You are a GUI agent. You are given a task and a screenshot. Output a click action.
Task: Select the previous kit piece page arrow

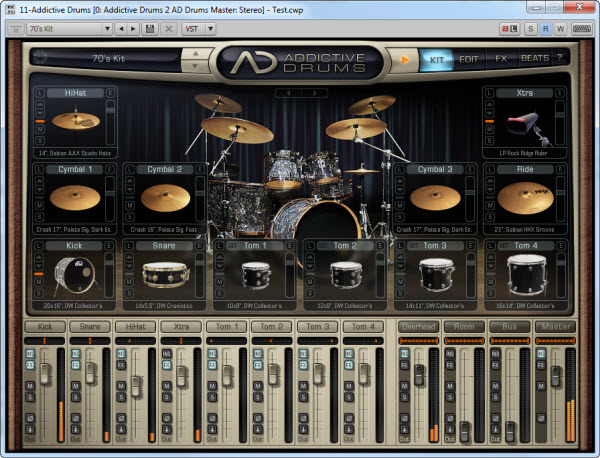click(x=288, y=93)
